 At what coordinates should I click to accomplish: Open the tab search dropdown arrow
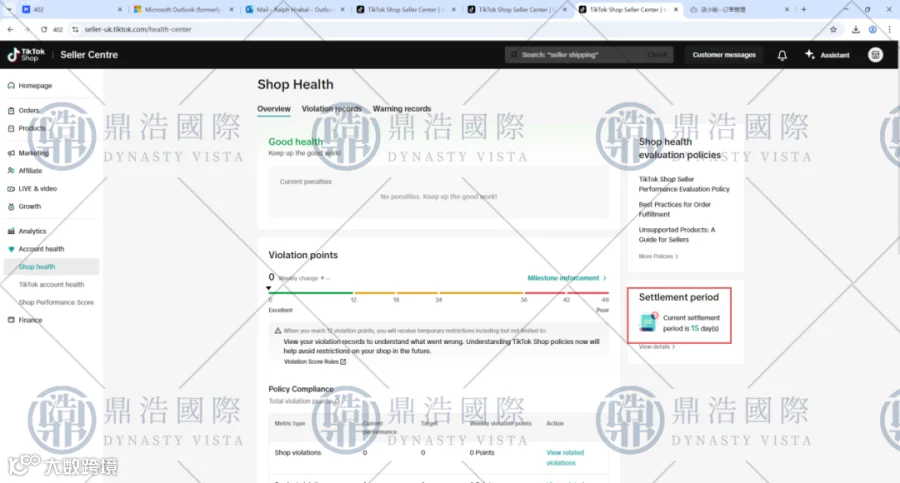click(9, 9)
